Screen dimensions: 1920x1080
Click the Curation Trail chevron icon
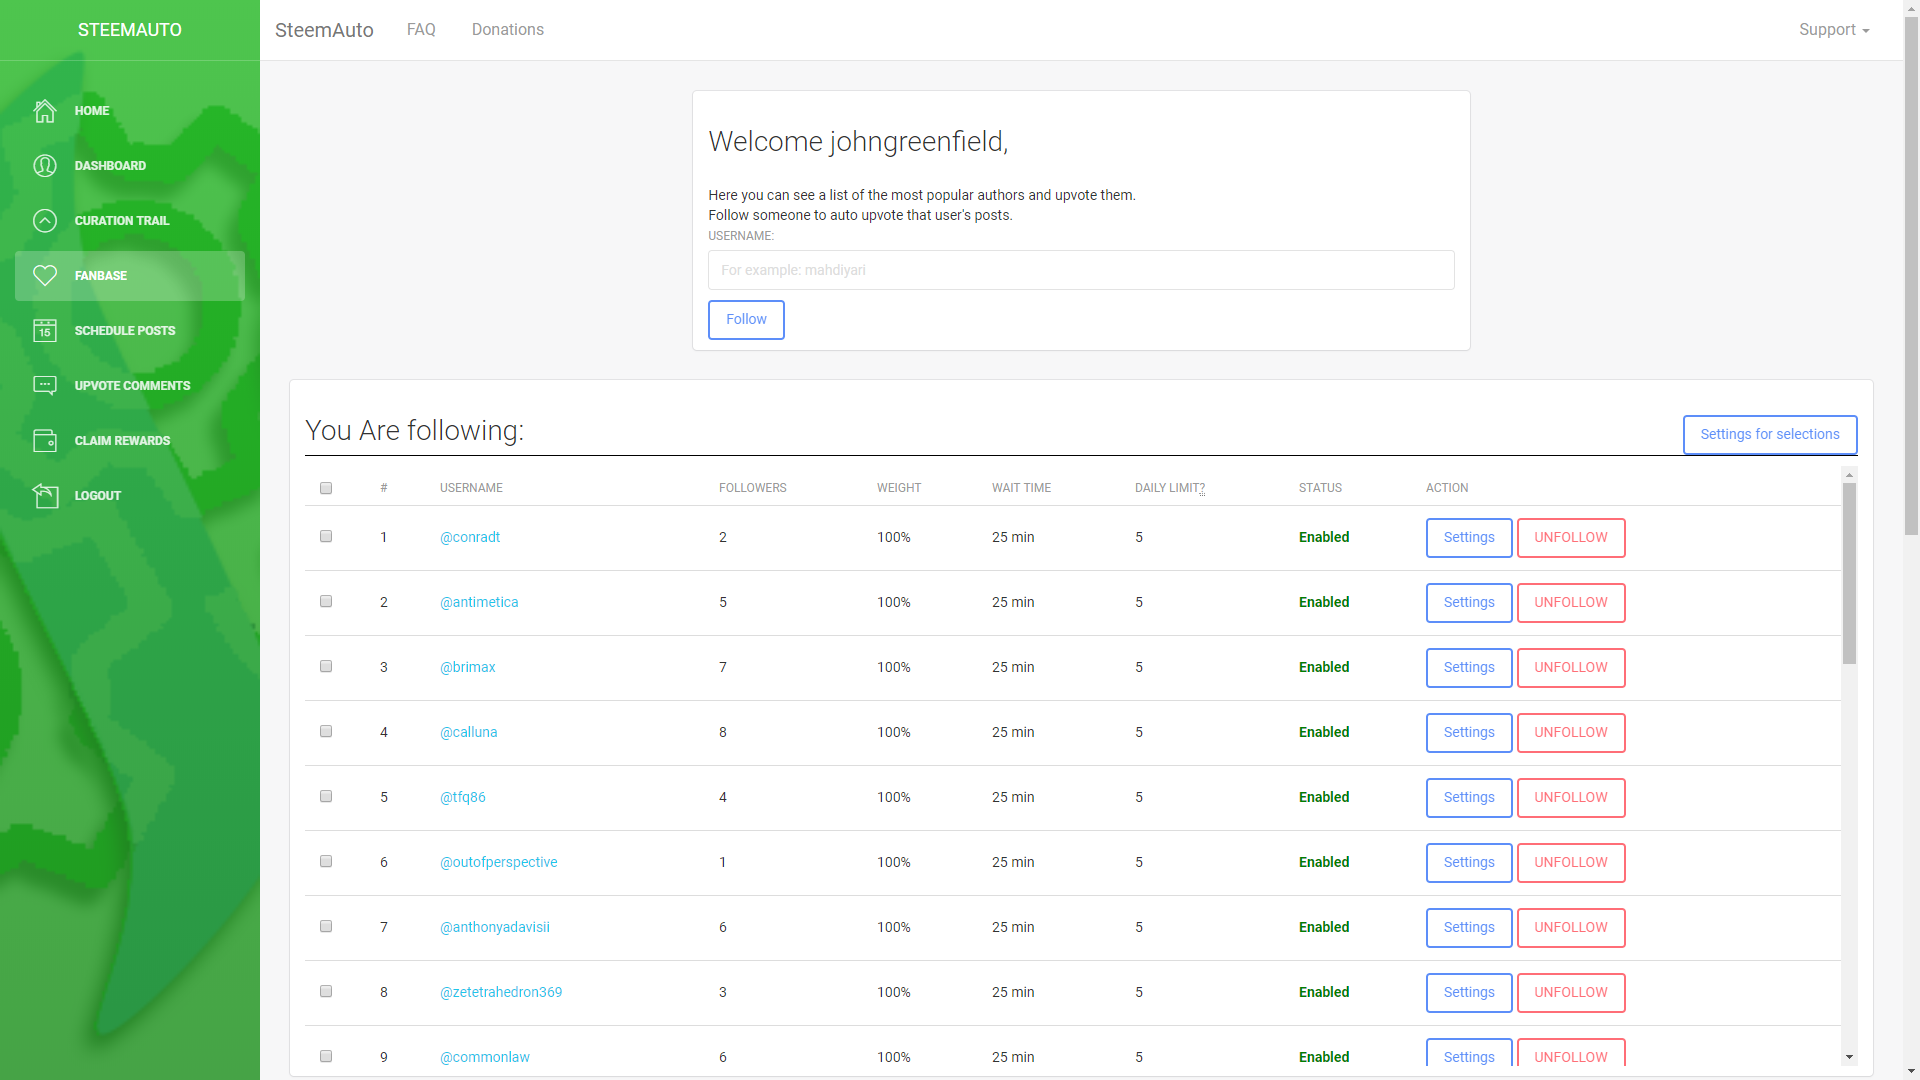coord(45,221)
